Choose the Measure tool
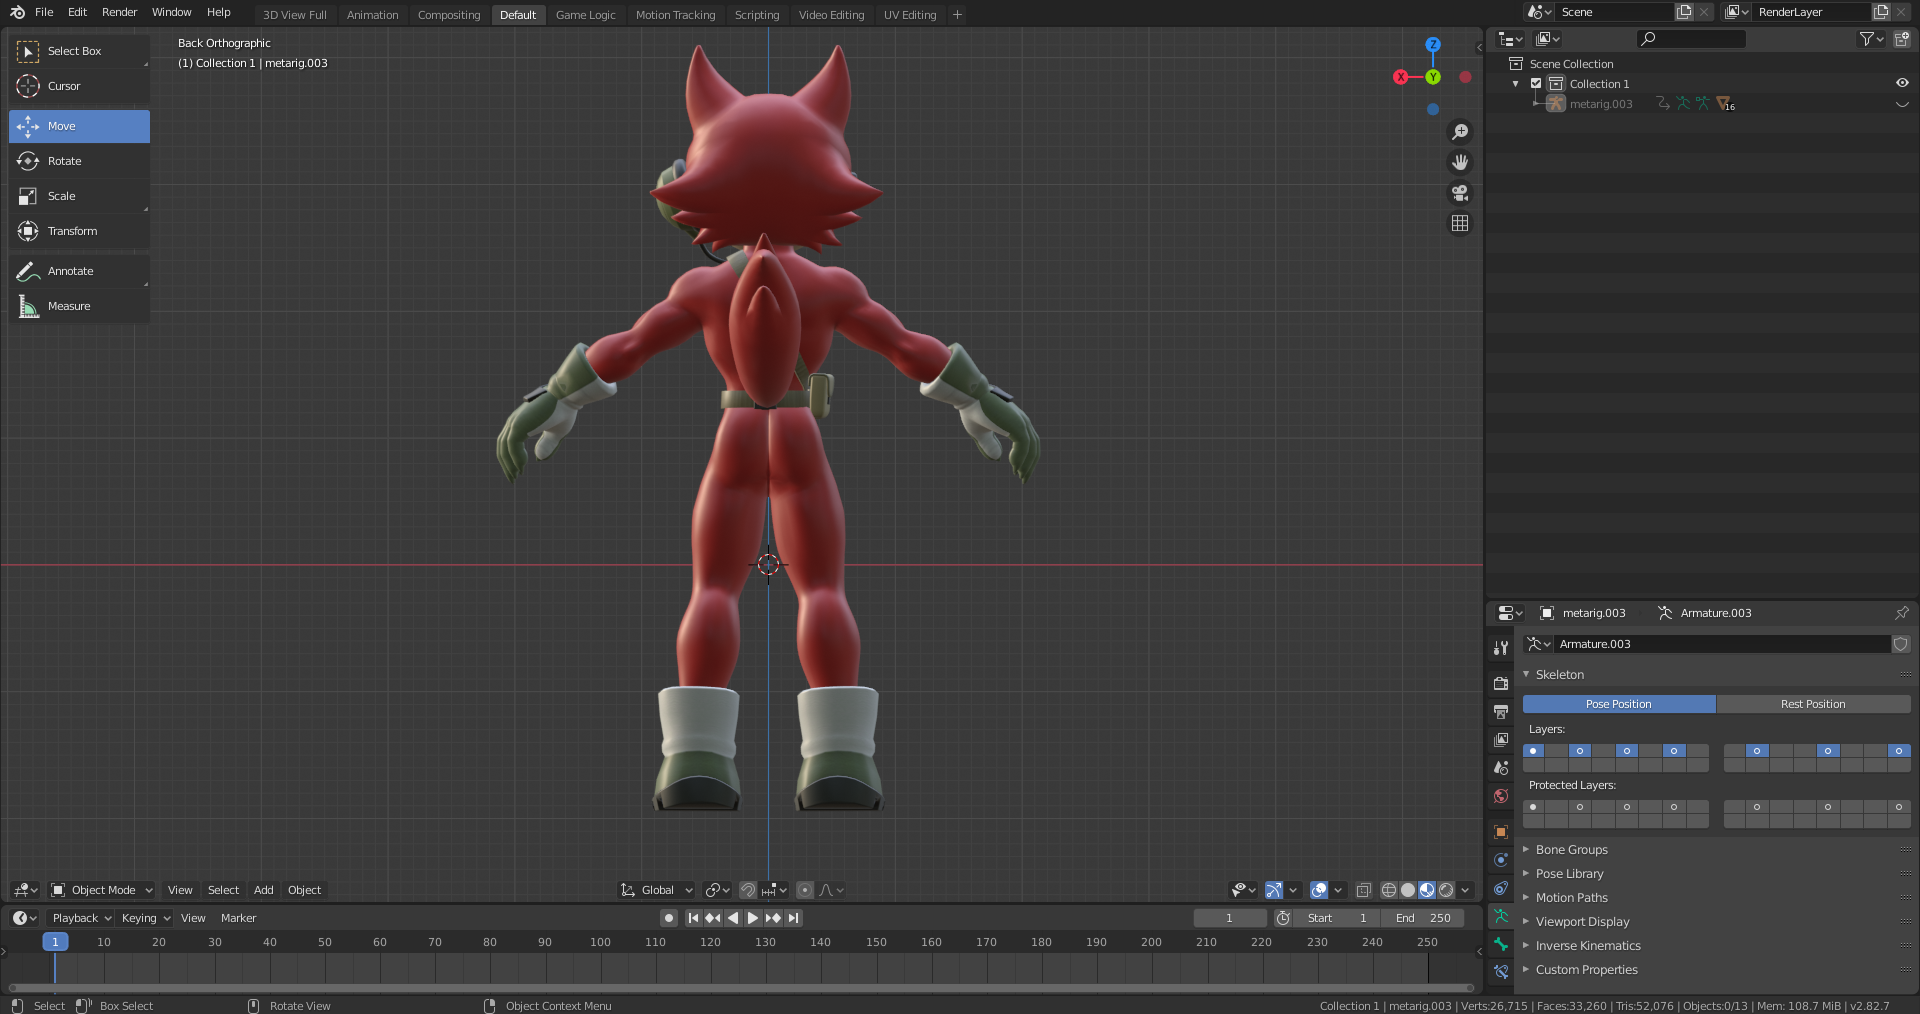 79,306
